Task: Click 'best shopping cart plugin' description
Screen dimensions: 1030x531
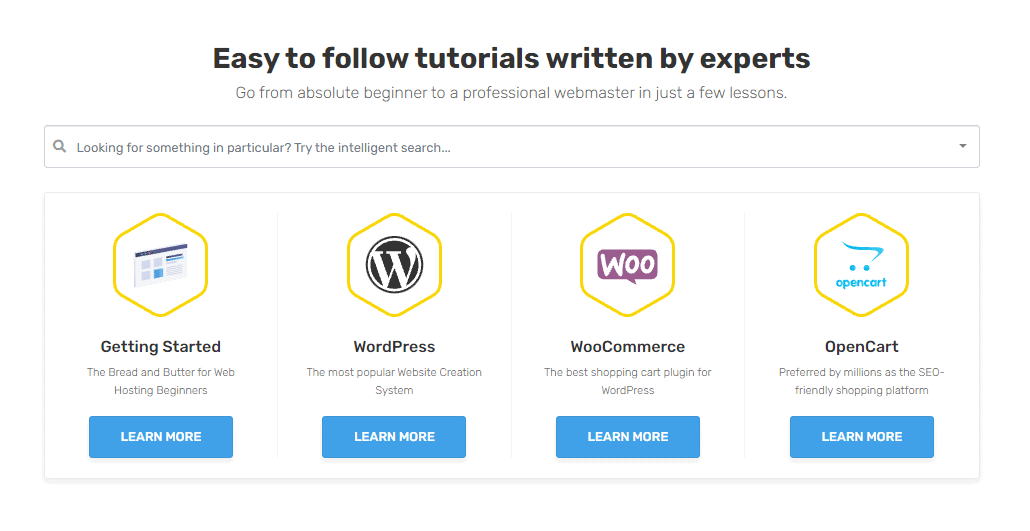Action: coord(627,381)
